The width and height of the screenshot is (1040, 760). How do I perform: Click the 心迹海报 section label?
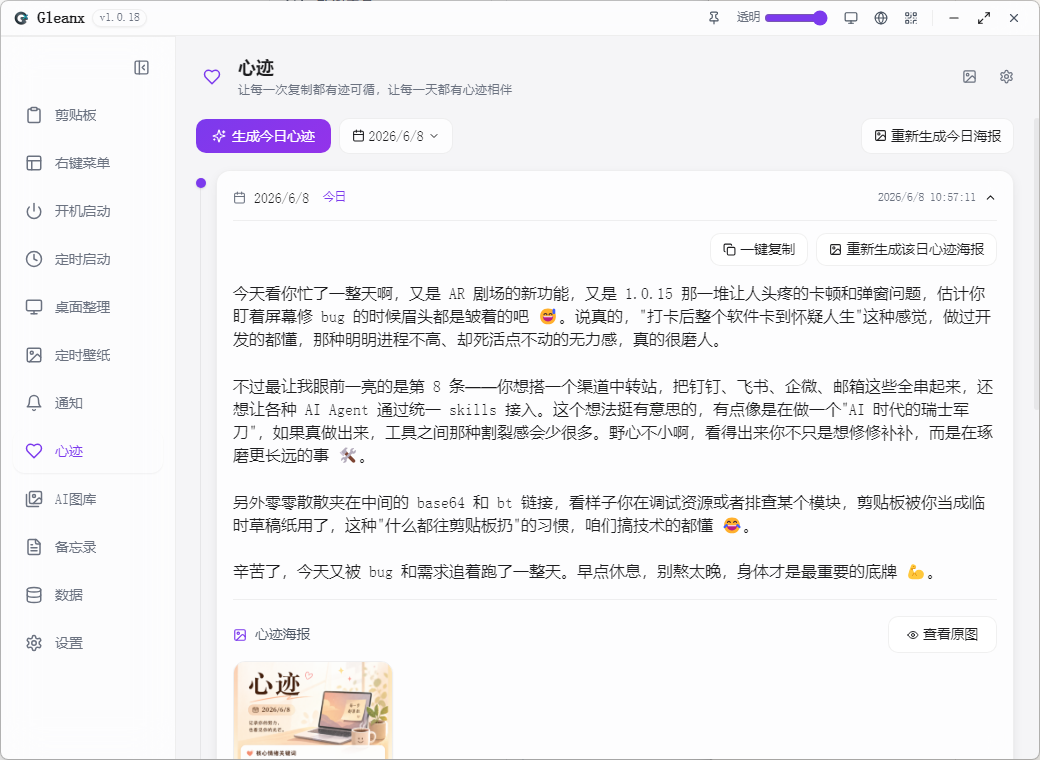283,635
